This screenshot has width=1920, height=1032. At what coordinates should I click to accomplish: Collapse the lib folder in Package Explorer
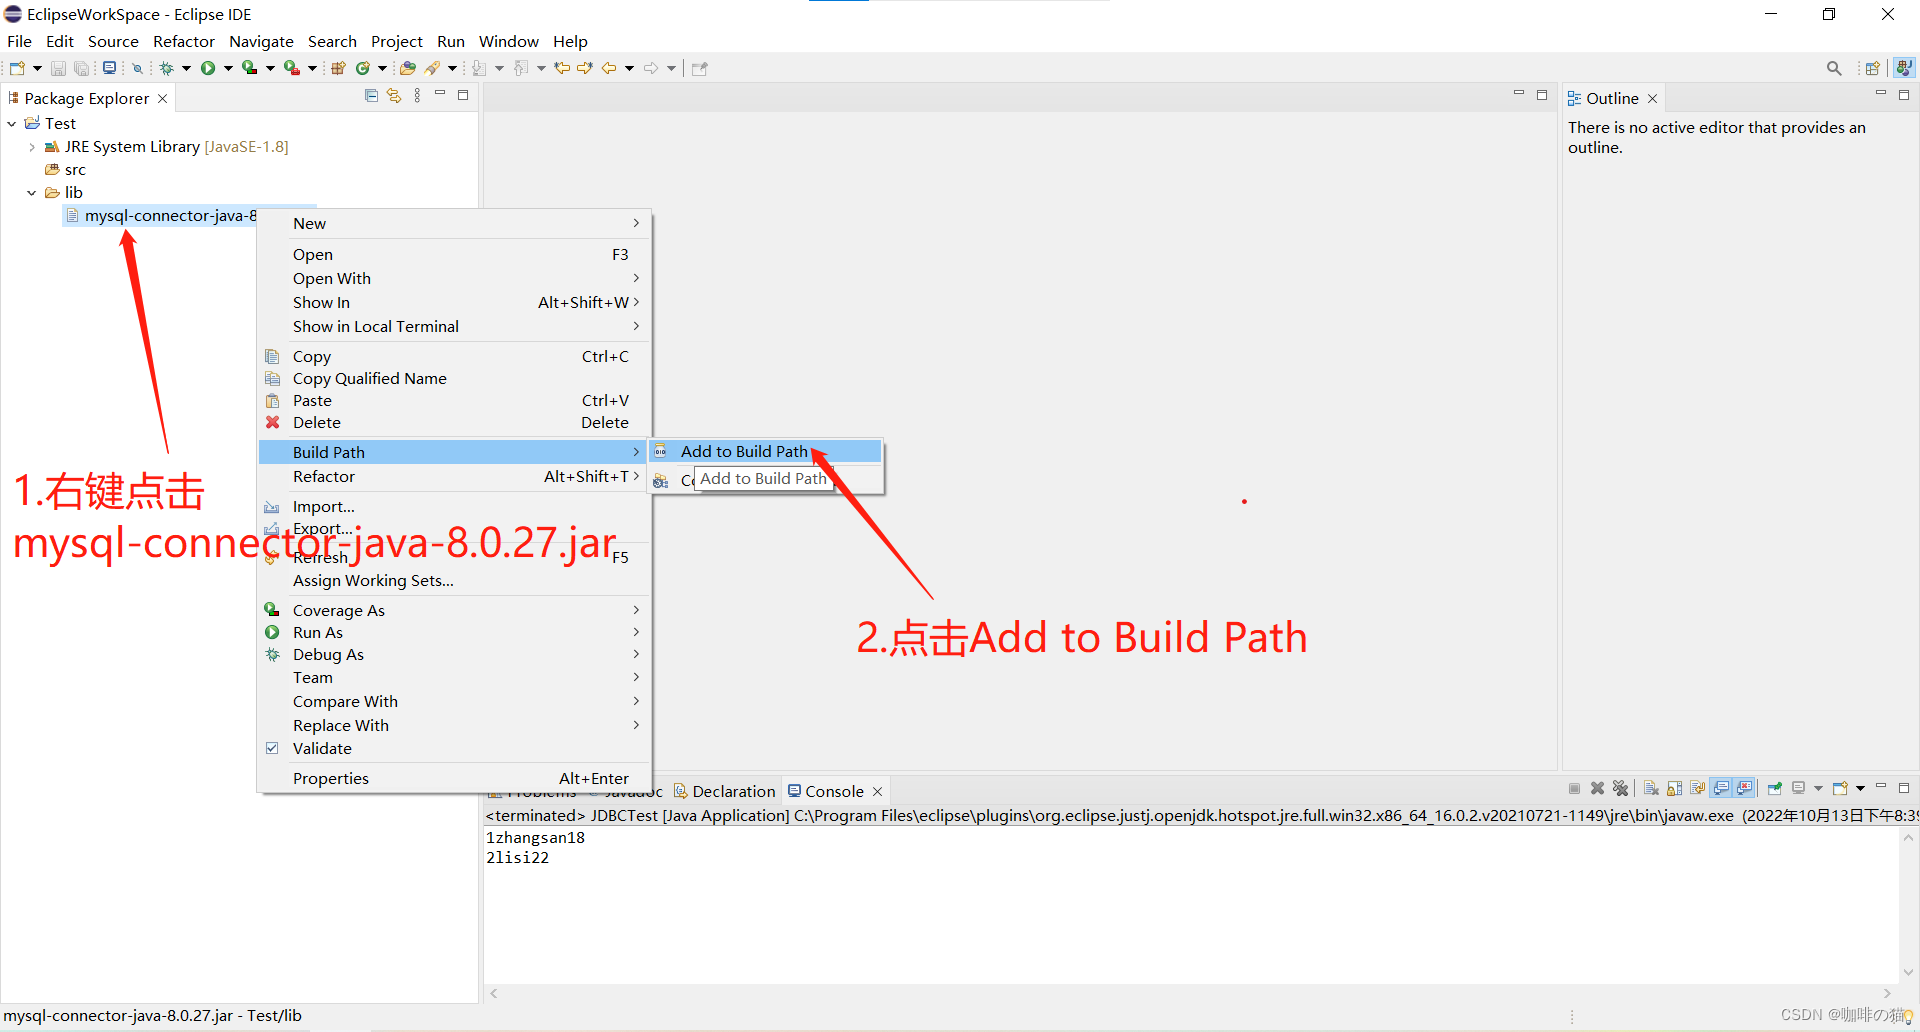(x=31, y=192)
